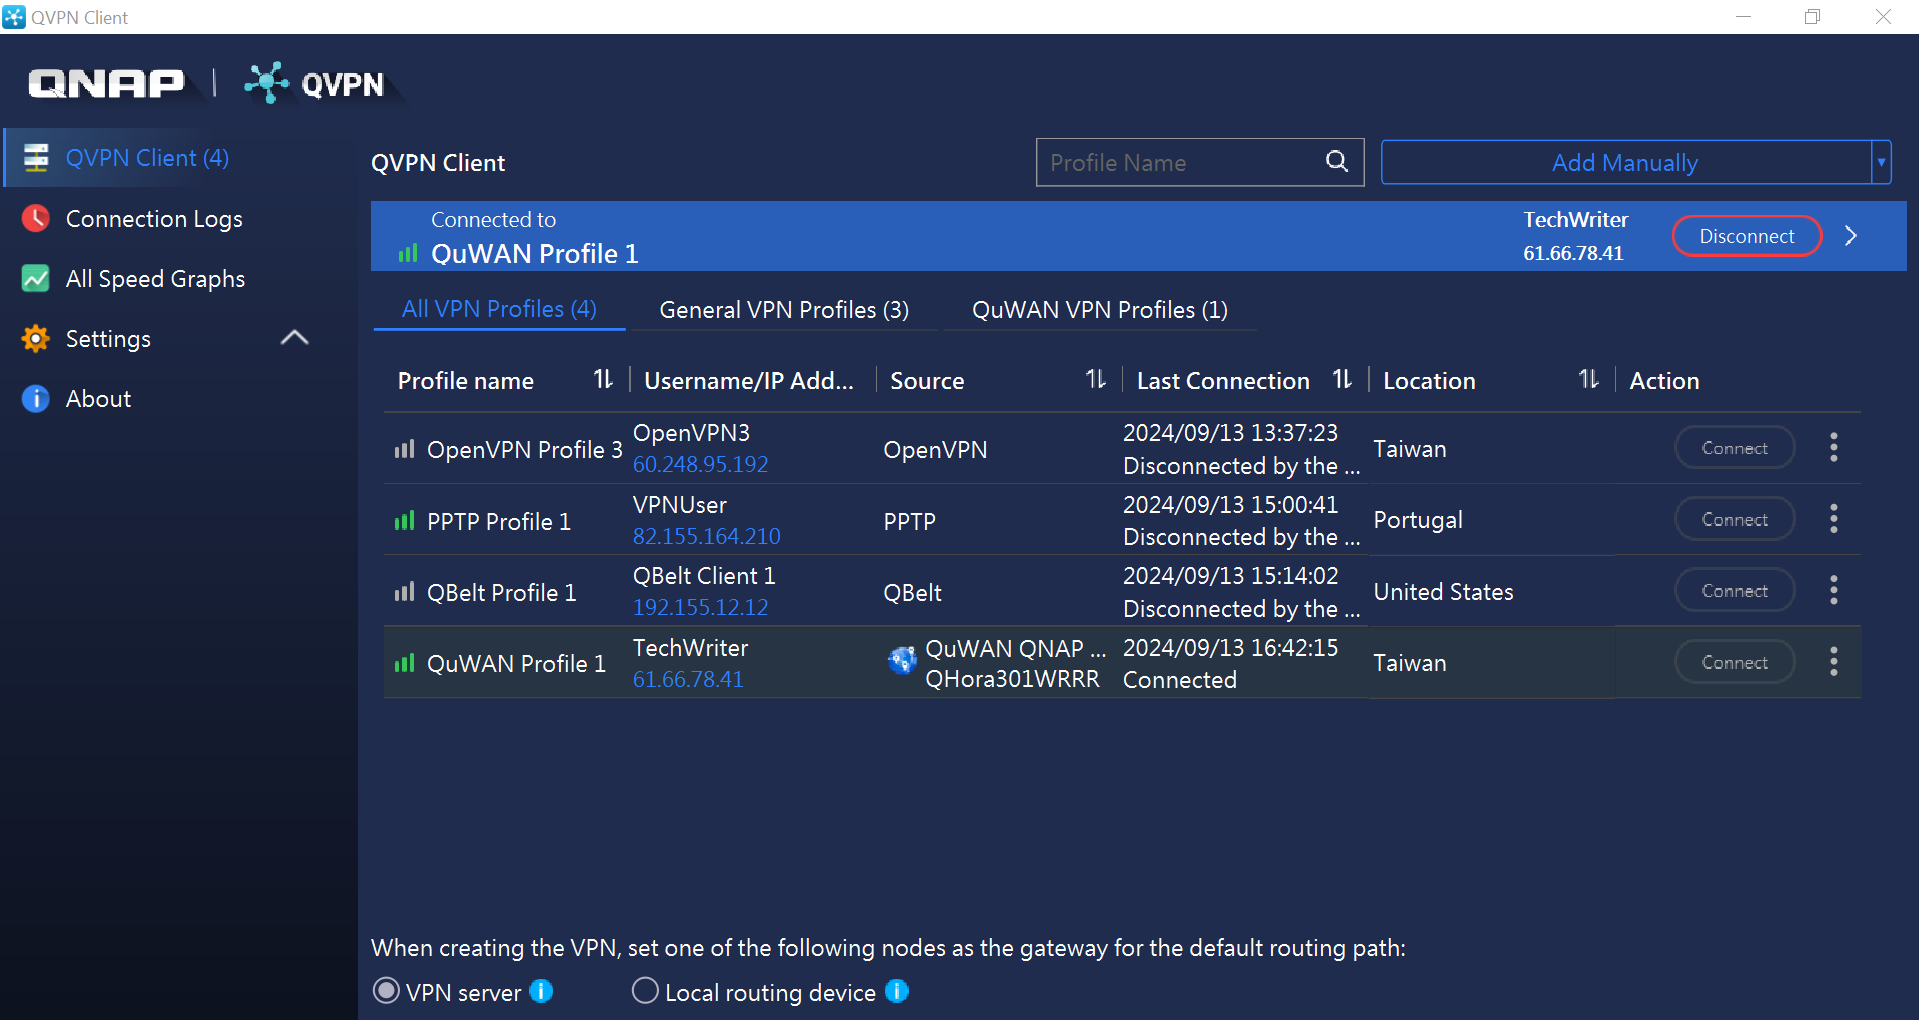Click the search magnifier icon
1920x1020 pixels.
tap(1336, 161)
